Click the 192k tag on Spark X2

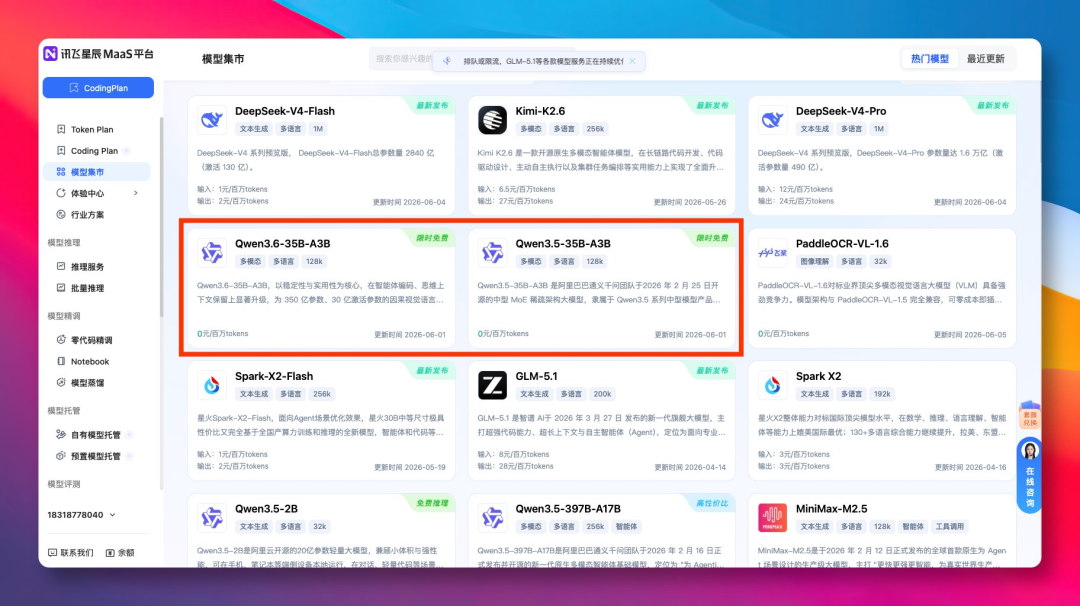882,394
